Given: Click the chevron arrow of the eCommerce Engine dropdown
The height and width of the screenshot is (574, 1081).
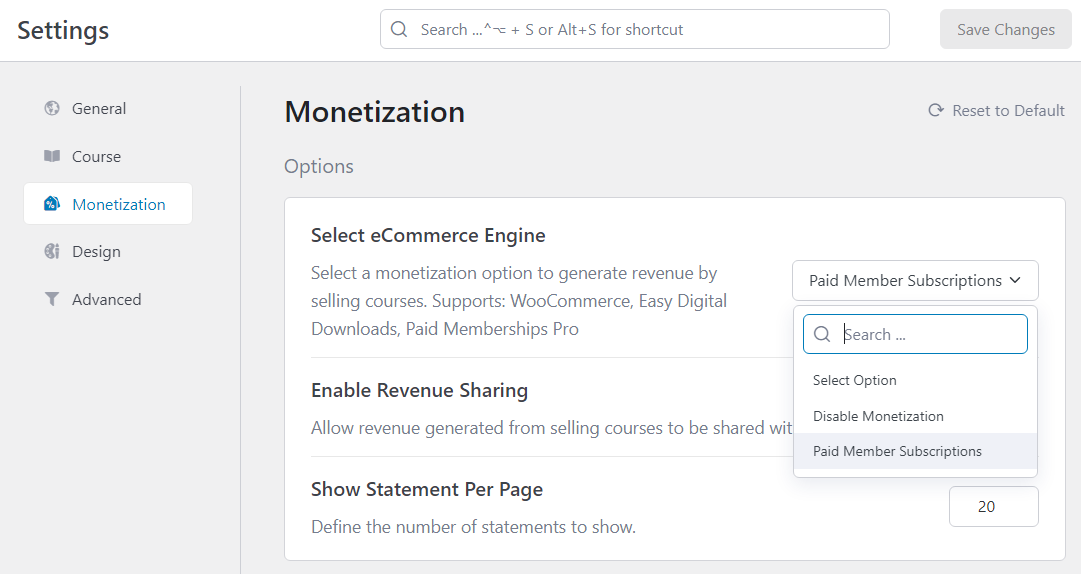Looking at the screenshot, I should [1015, 280].
